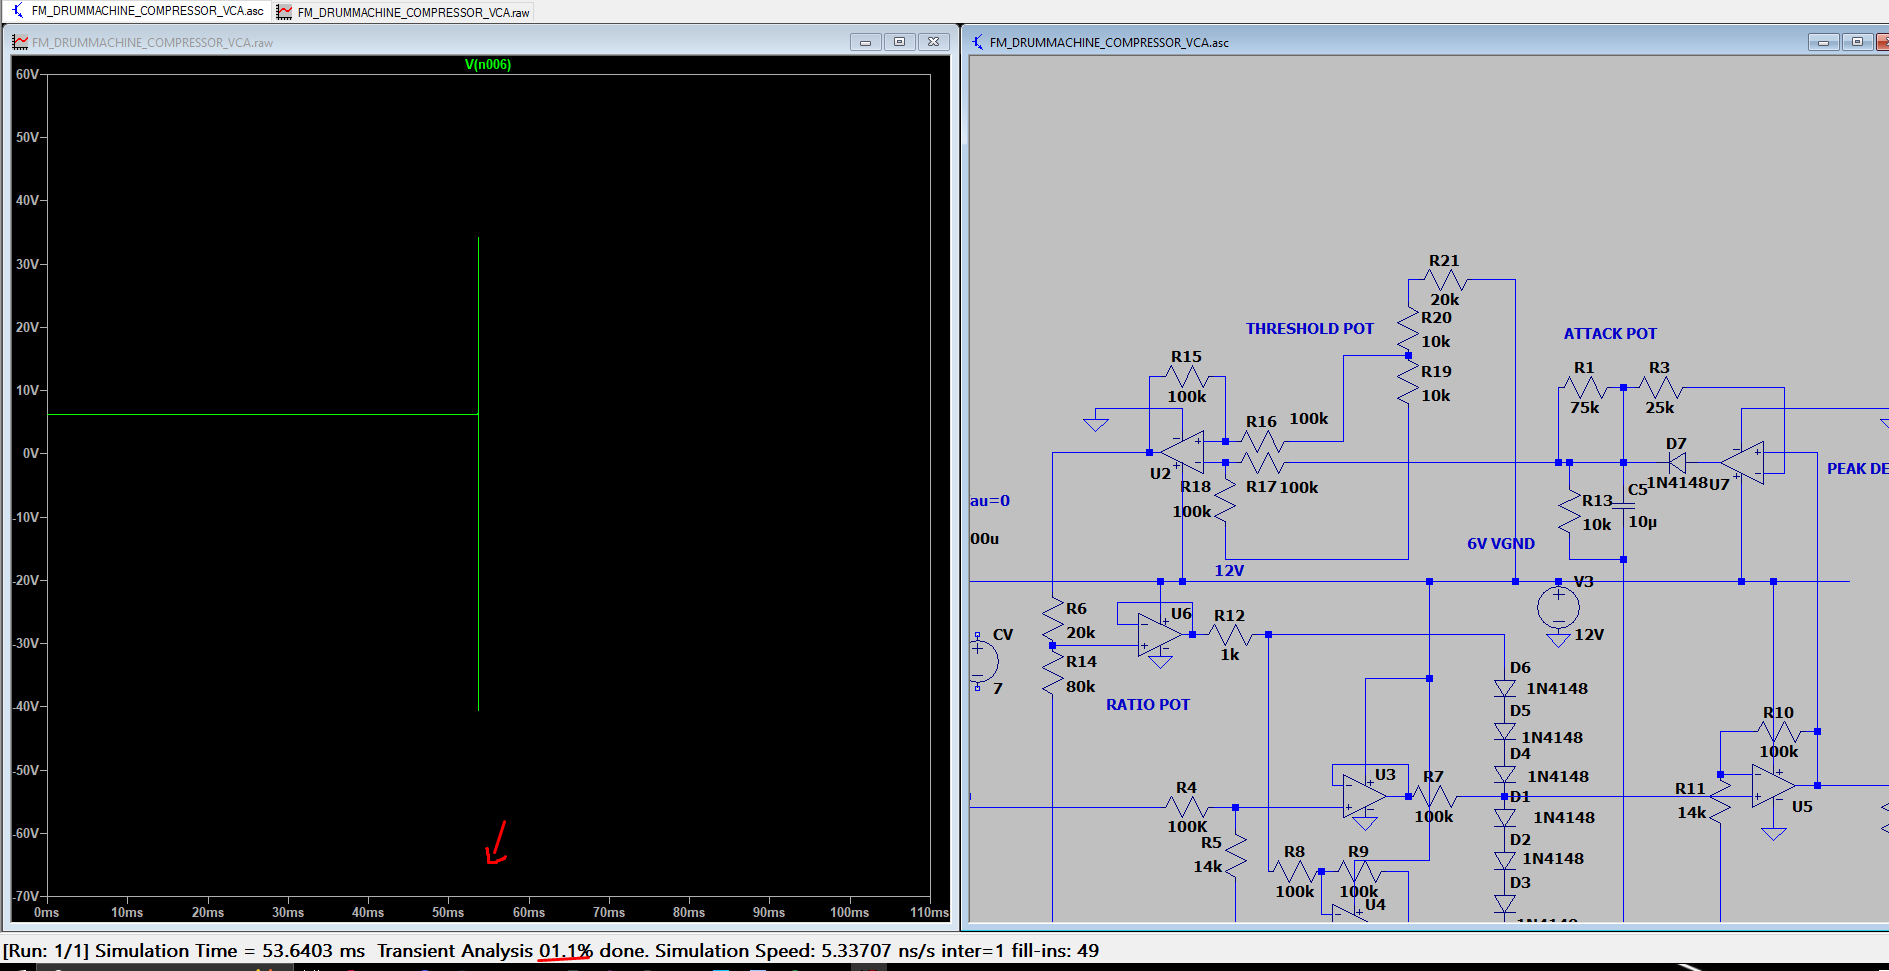Click the R8 100k value text
The width and height of the screenshot is (1889, 971).
(x=1295, y=892)
